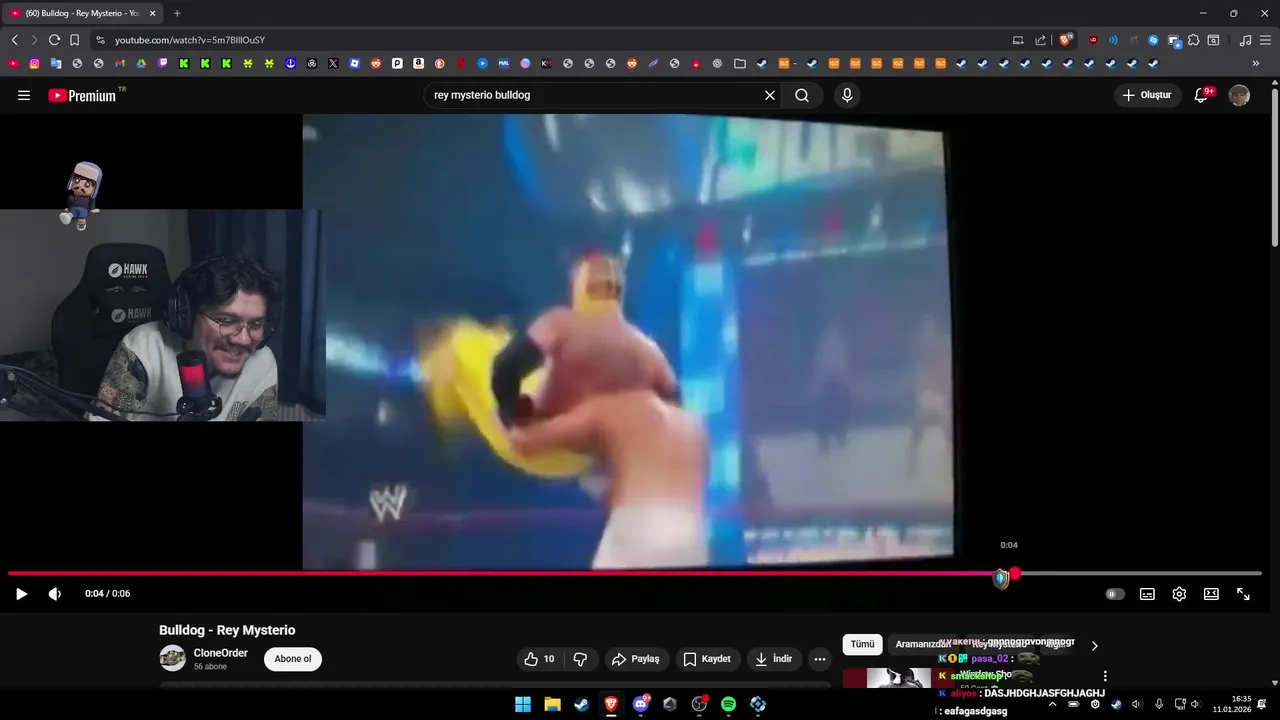Image resolution: width=1280 pixels, height=720 pixels.
Task: Click the red scrubber handle on timeline
Action: (1015, 573)
